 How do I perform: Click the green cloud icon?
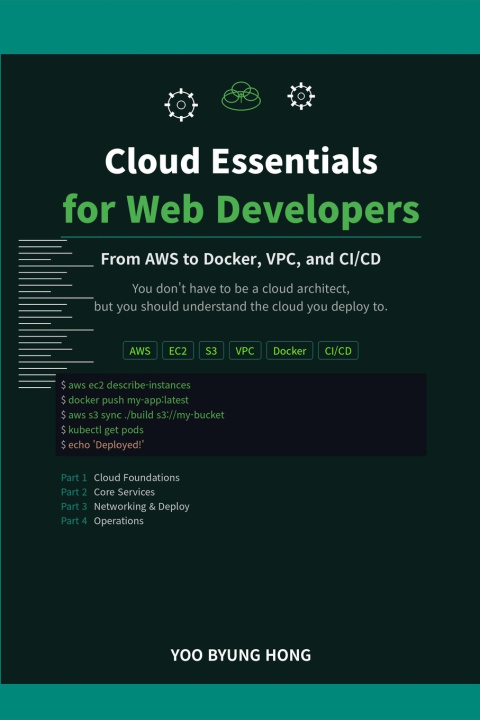(241, 96)
